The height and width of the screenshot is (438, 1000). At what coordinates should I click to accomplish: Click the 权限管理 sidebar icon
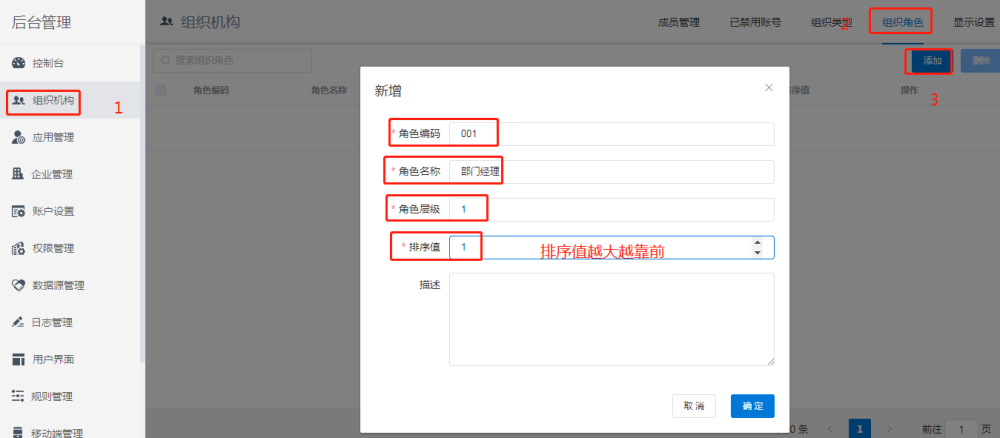coord(18,248)
